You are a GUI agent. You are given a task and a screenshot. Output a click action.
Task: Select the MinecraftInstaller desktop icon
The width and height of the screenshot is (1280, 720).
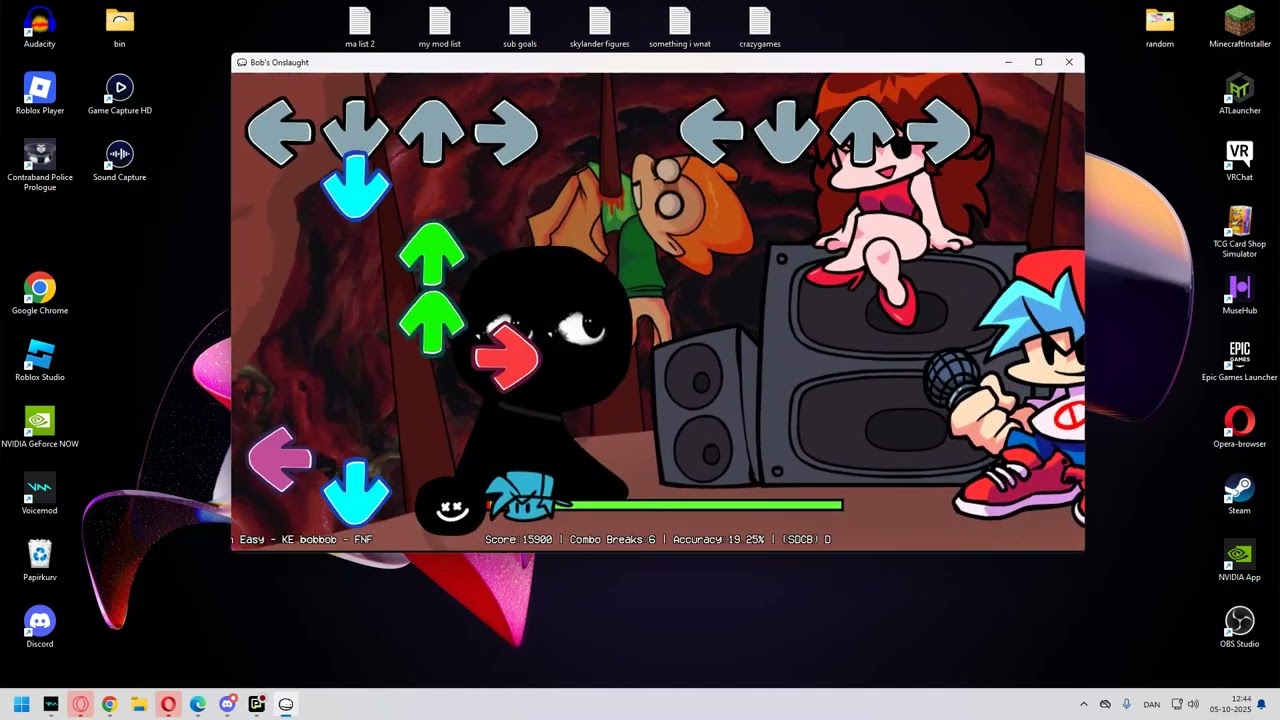click(x=1239, y=27)
